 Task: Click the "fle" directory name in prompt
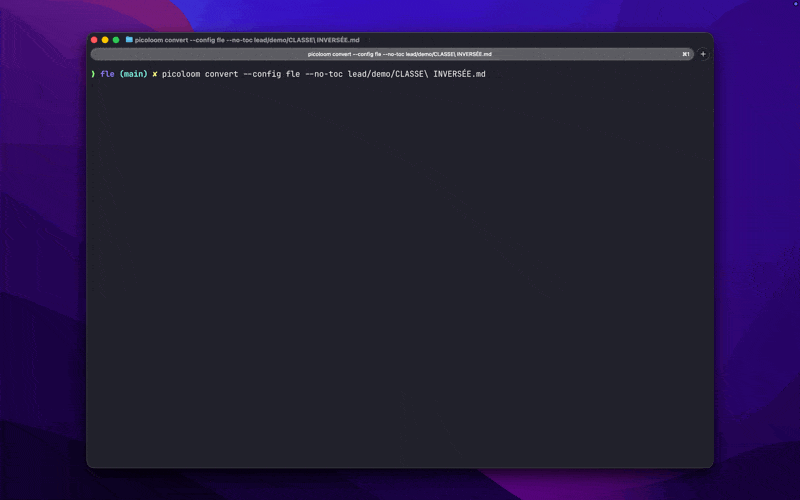(107, 74)
